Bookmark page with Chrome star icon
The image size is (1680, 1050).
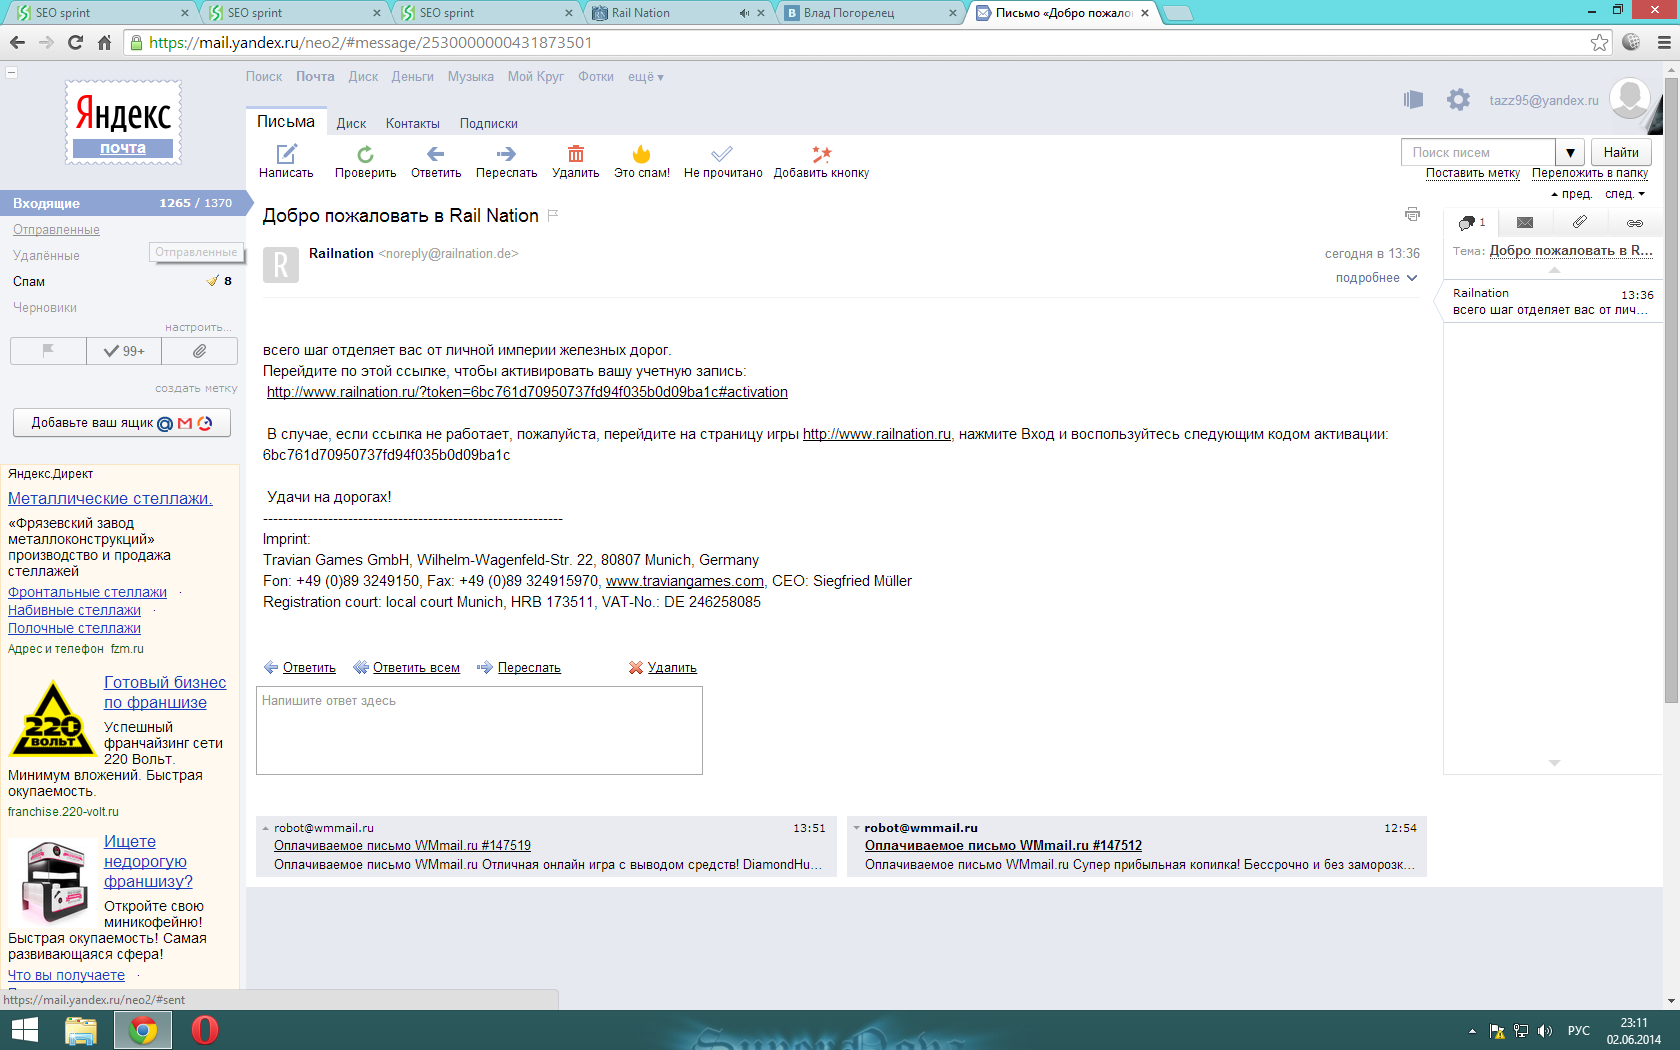[x=1600, y=43]
